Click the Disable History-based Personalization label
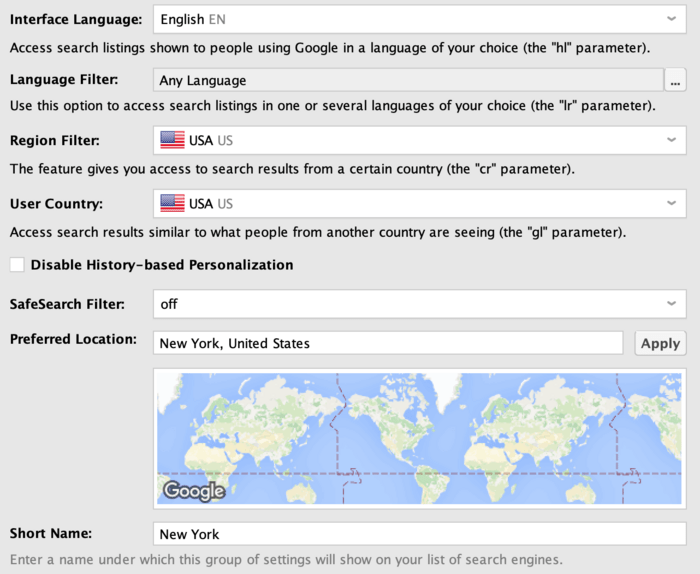 [162, 265]
